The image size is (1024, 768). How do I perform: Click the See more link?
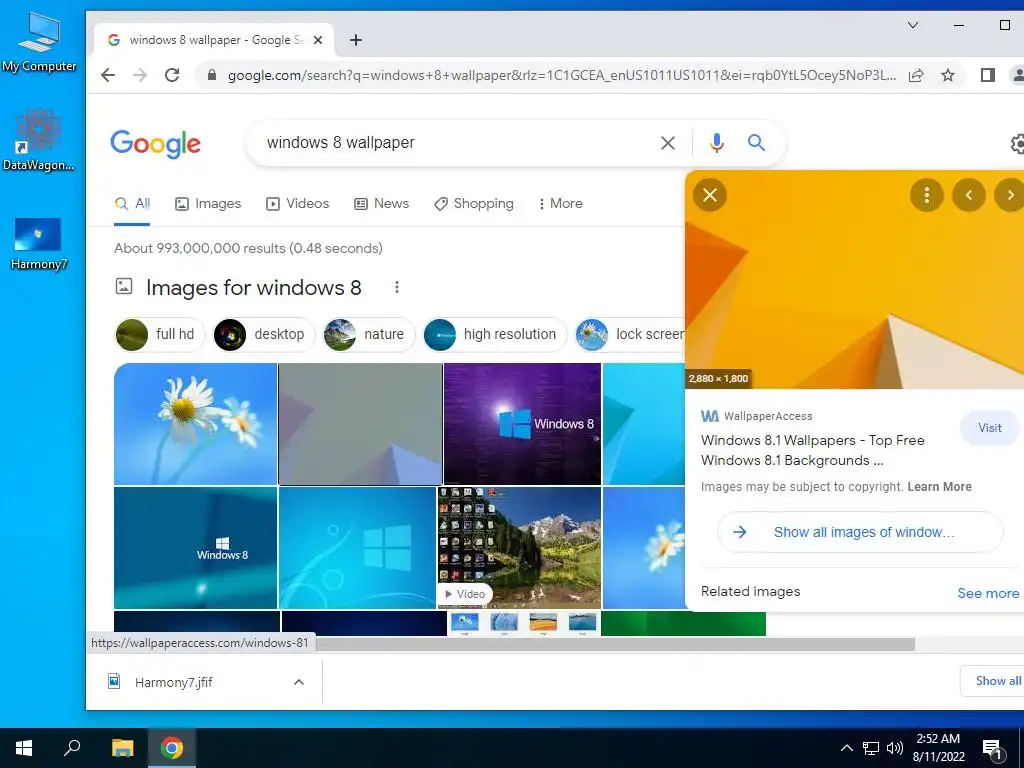click(987, 593)
